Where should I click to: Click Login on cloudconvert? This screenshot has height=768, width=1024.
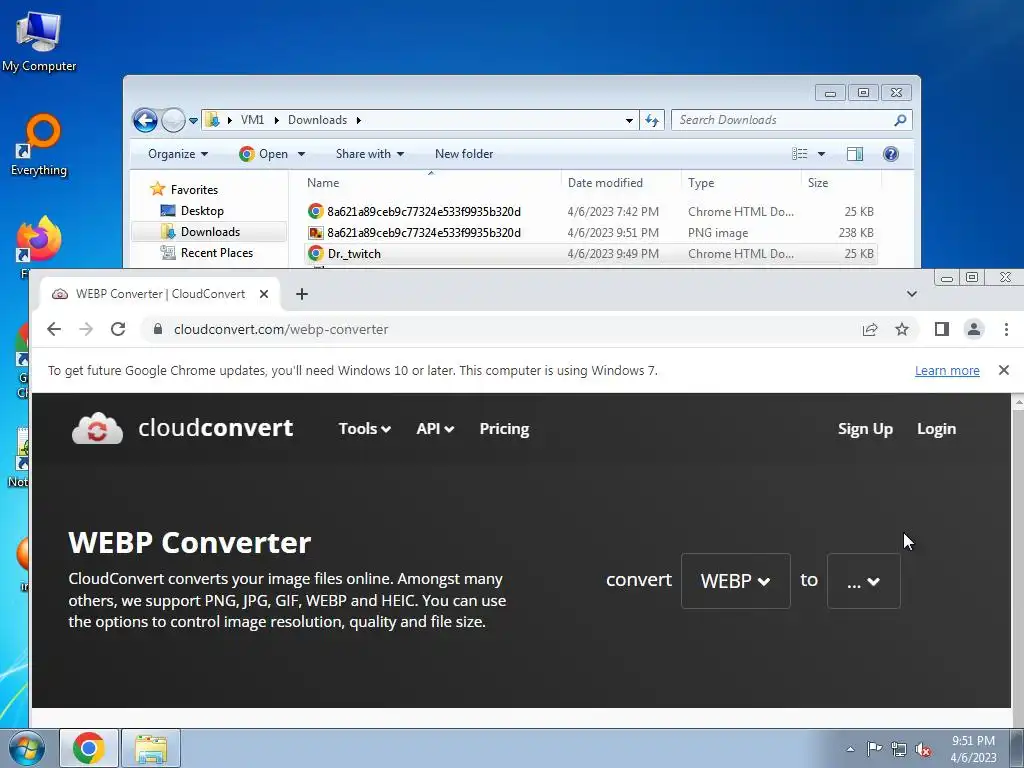tap(936, 429)
